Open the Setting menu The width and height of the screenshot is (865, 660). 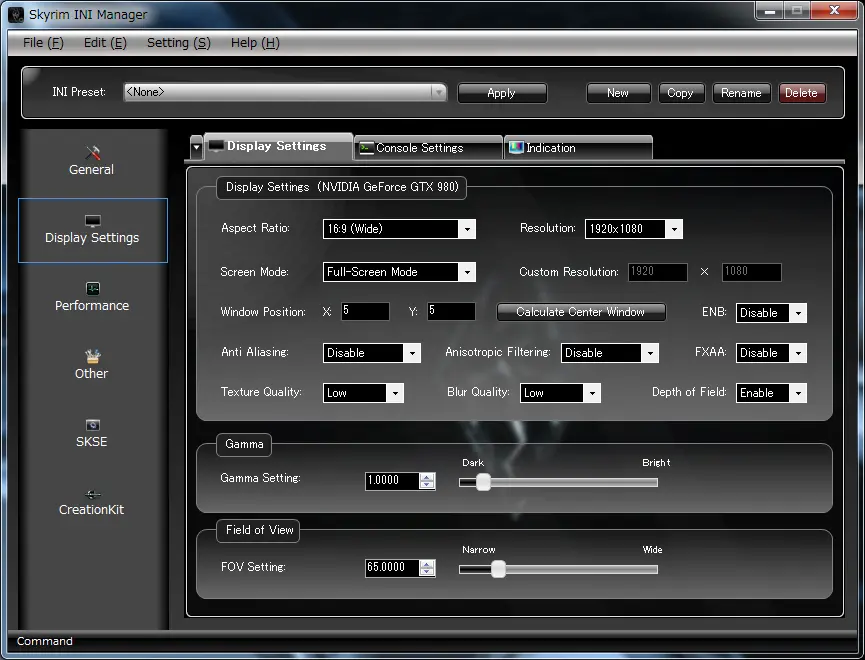[179, 42]
